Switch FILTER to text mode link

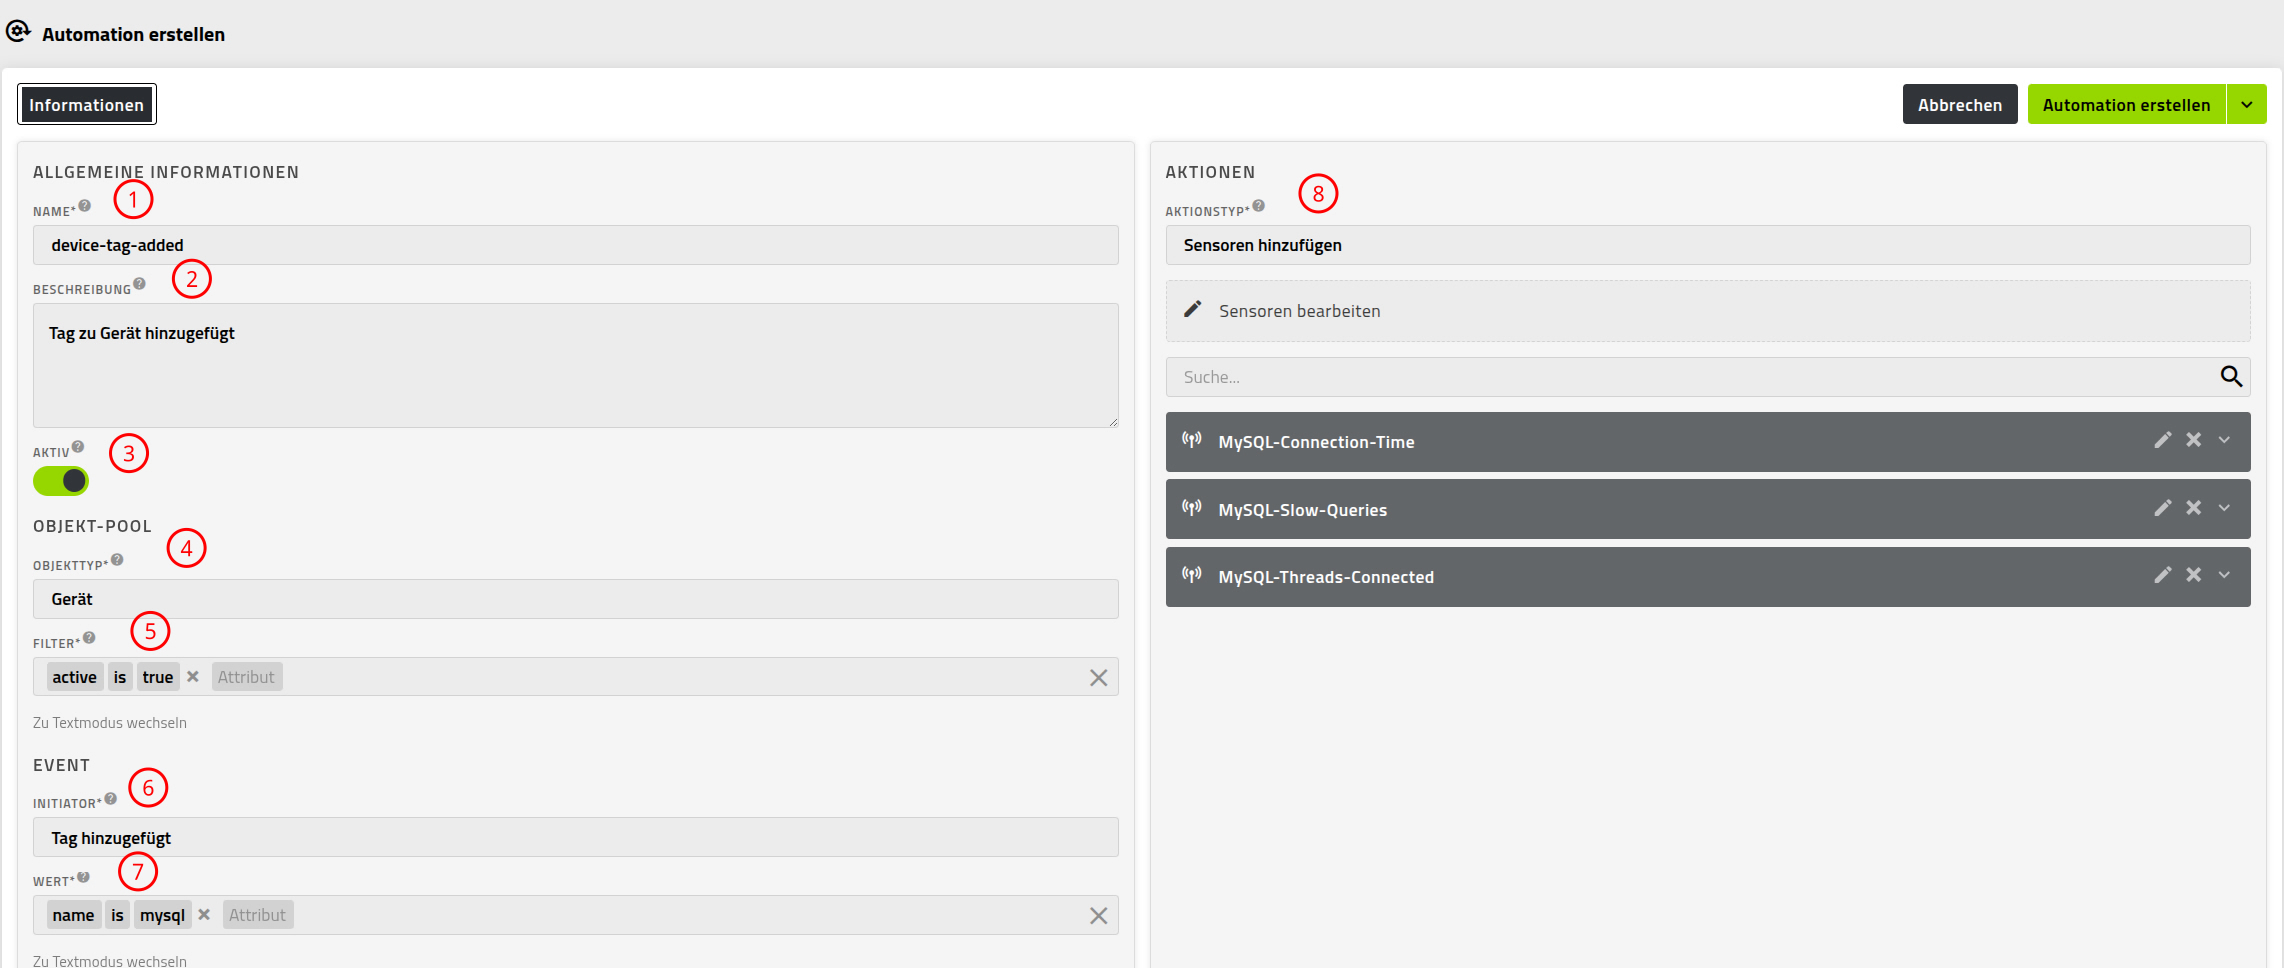click(x=110, y=723)
